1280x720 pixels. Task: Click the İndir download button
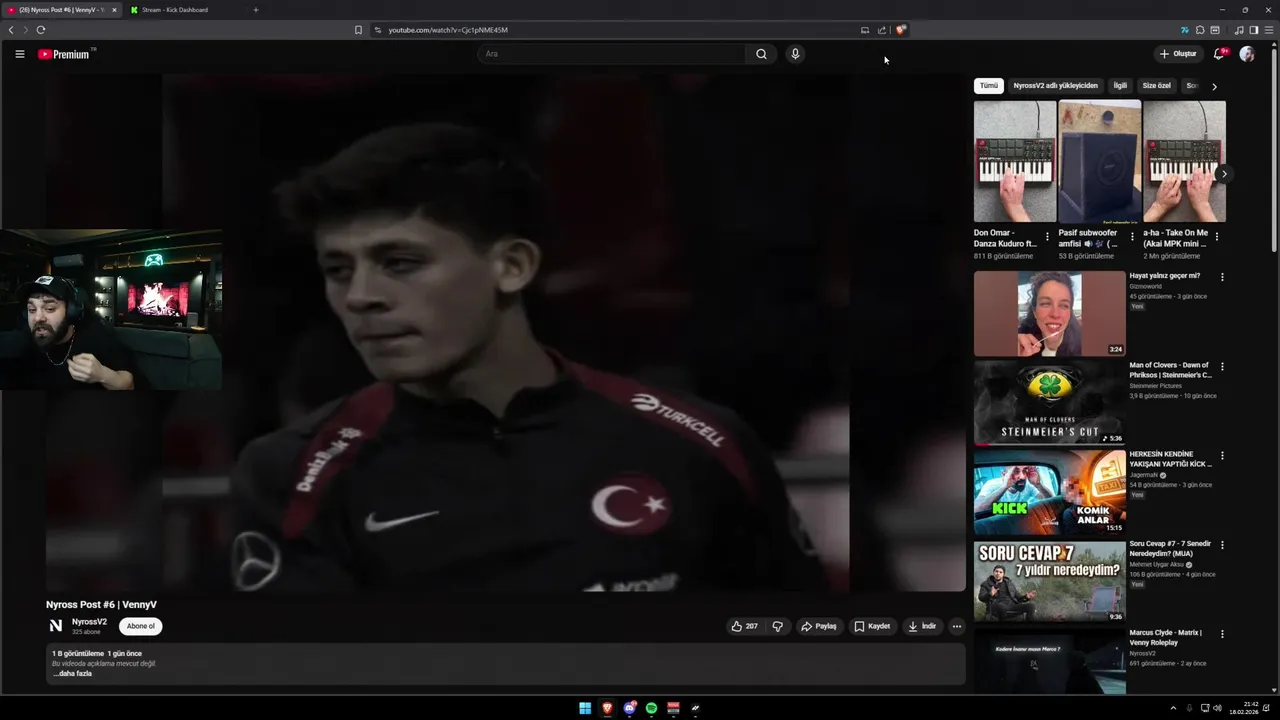point(922,626)
